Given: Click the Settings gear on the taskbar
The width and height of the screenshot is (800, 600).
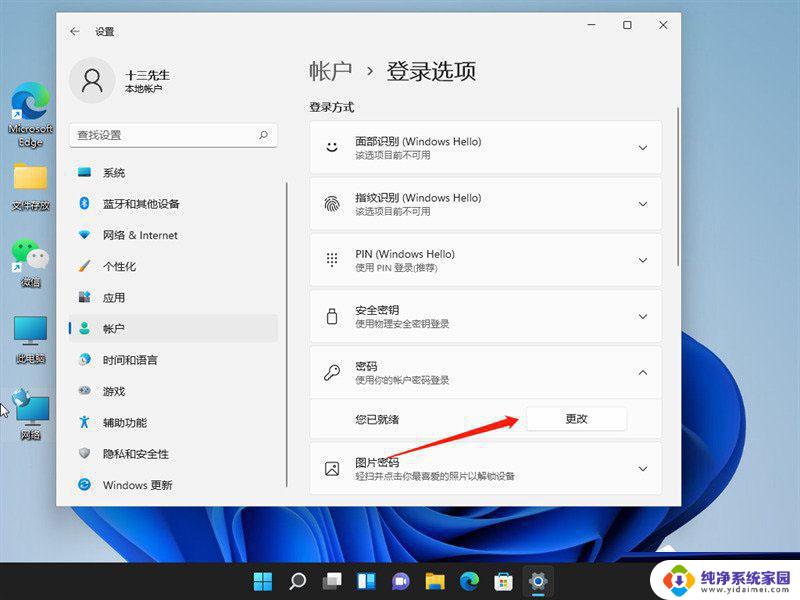Looking at the screenshot, I should pyautogui.click(x=538, y=581).
